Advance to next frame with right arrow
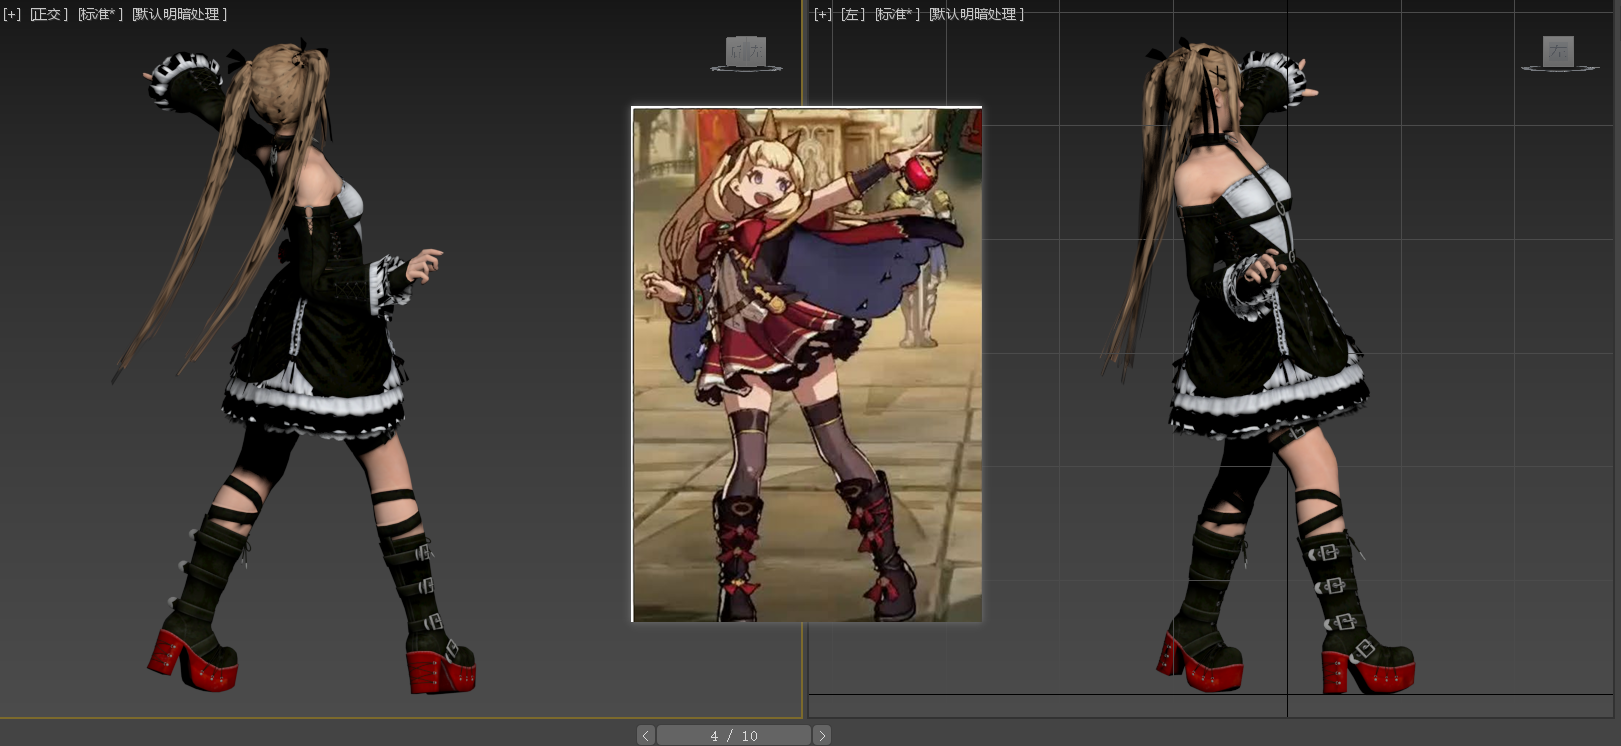 point(822,736)
